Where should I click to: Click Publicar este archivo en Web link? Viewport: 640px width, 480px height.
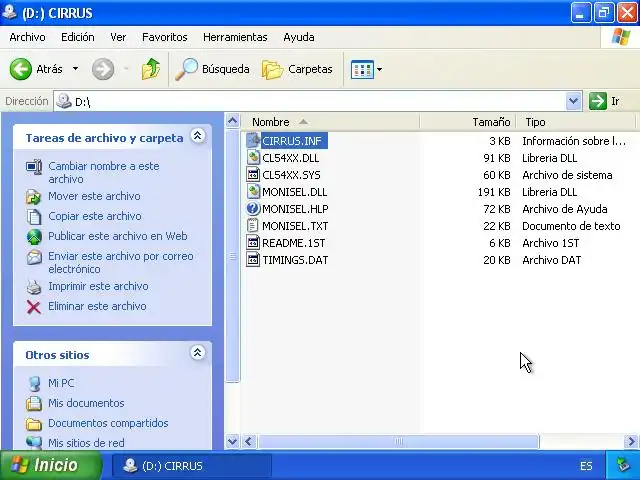coord(118,236)
